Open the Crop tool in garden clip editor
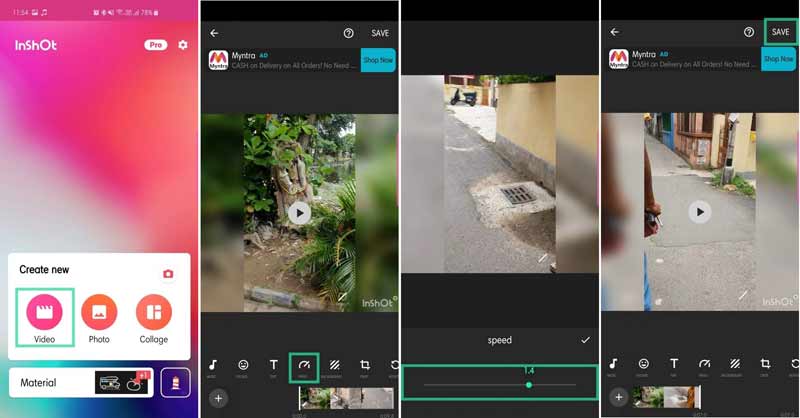This screenshot has height=418, width=800. coord(365,367)
